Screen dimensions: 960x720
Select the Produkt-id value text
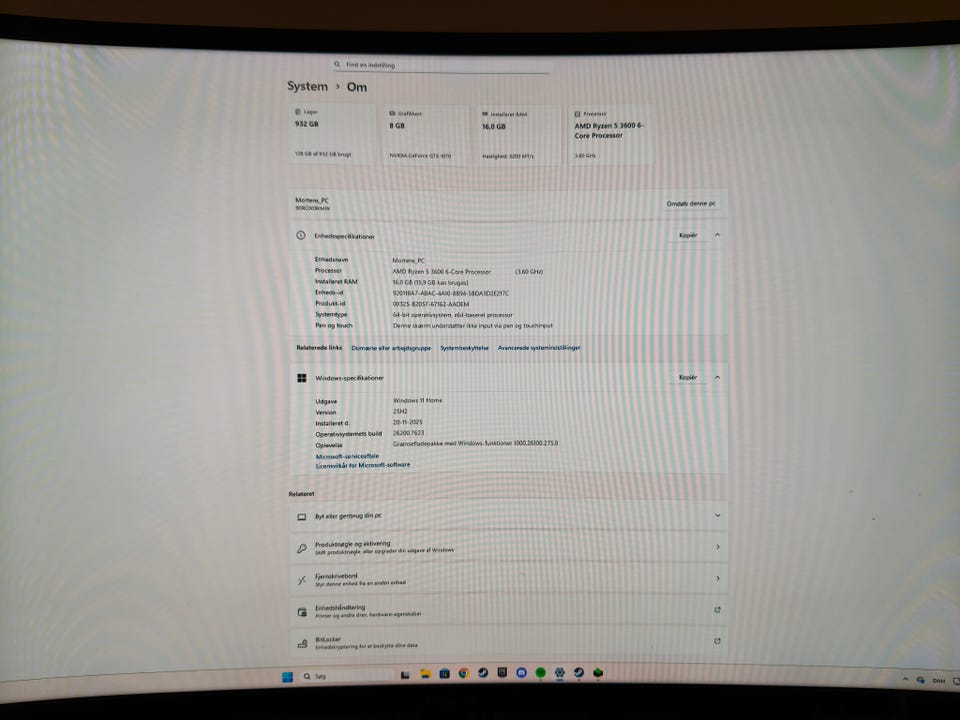[431, 304]
